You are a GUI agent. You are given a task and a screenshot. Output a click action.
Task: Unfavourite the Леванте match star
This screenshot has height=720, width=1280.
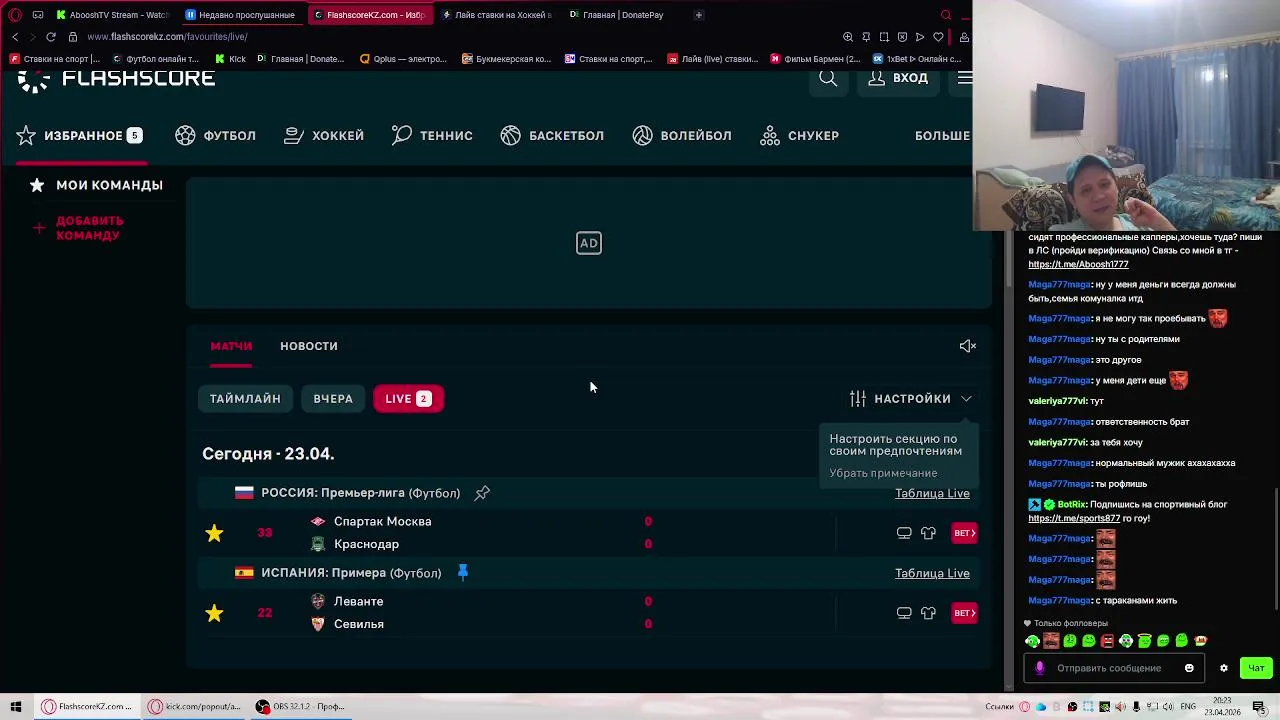tap(214, 613)
